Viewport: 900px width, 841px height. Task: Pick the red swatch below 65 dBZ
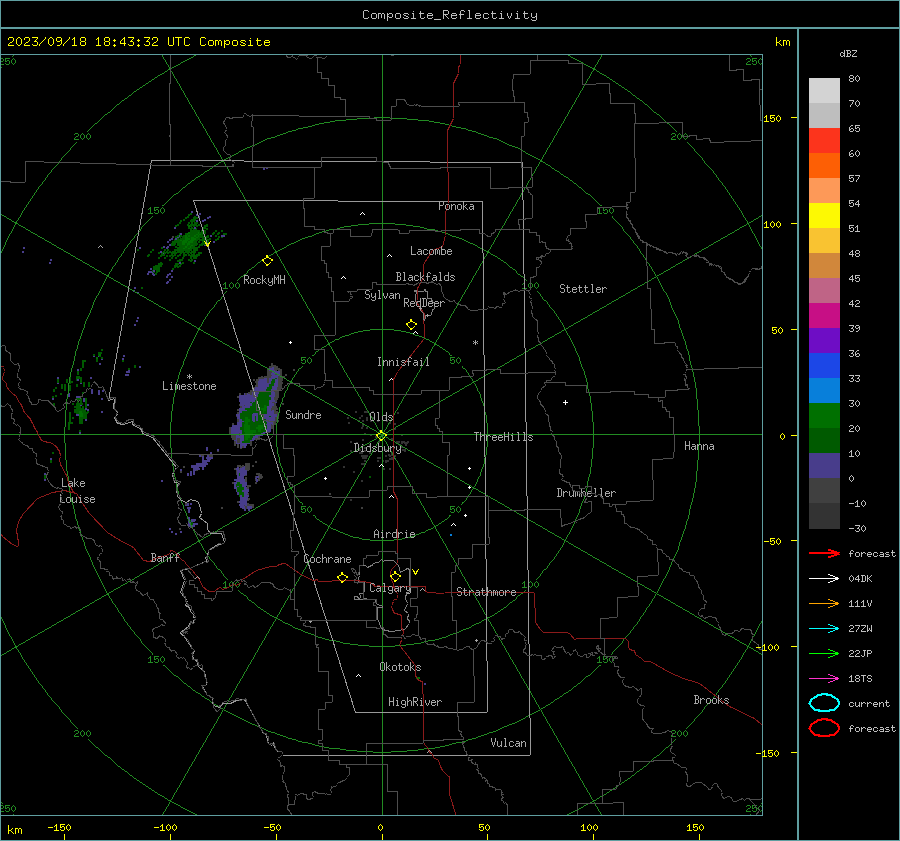824,141
